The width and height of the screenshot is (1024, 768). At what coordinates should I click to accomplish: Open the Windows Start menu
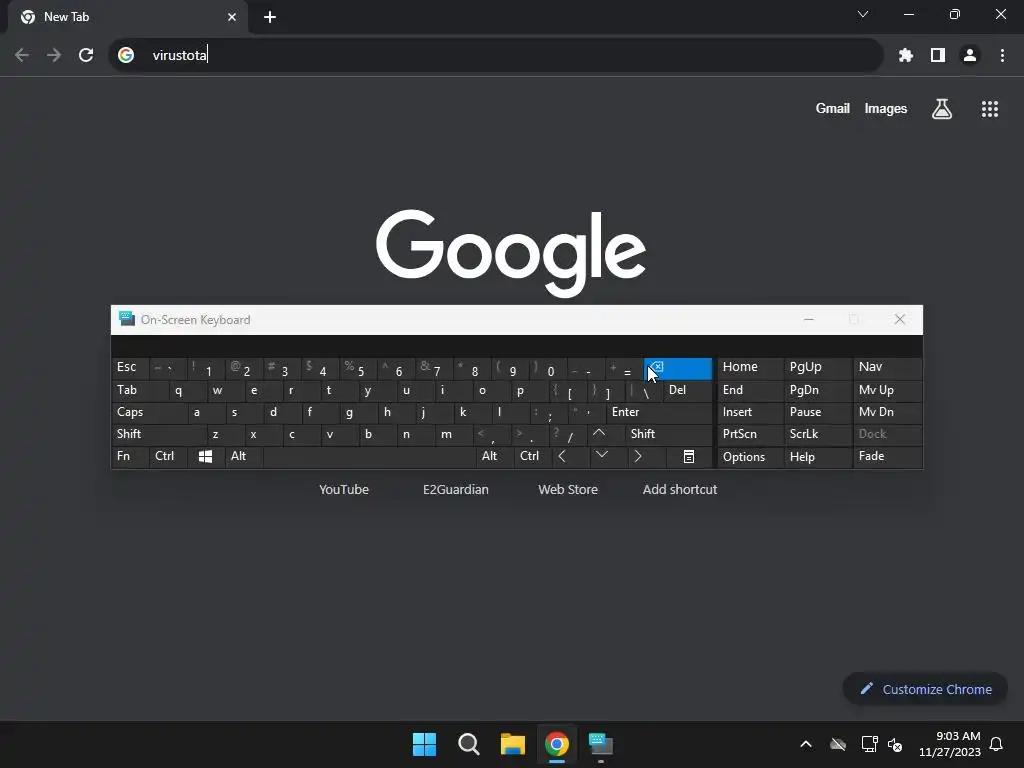point(424,744)
